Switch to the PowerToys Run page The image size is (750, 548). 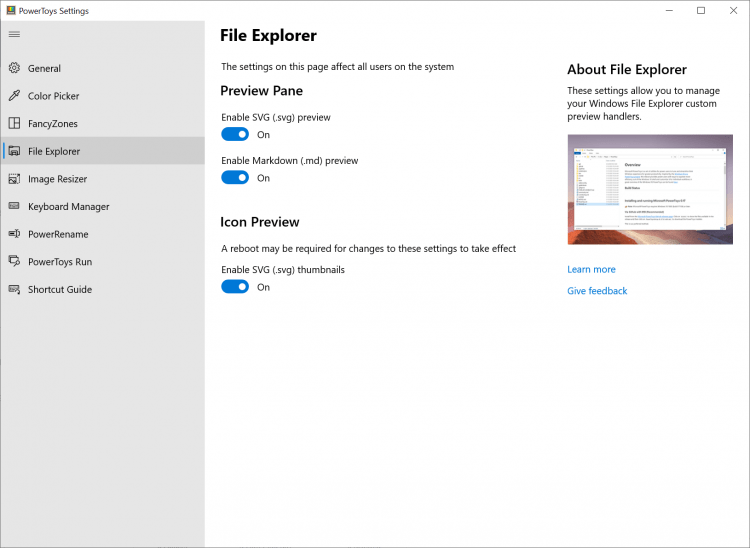[60, 262]
